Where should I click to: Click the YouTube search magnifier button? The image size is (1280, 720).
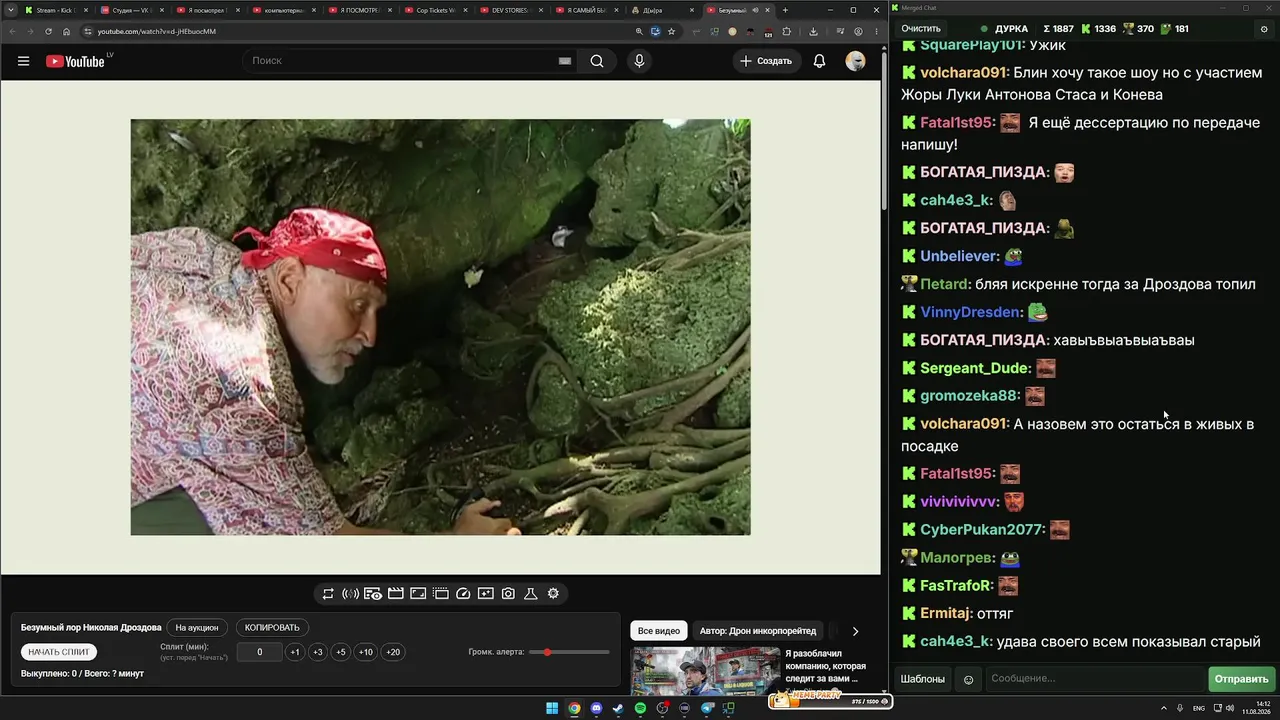click(x=597, y=61)
